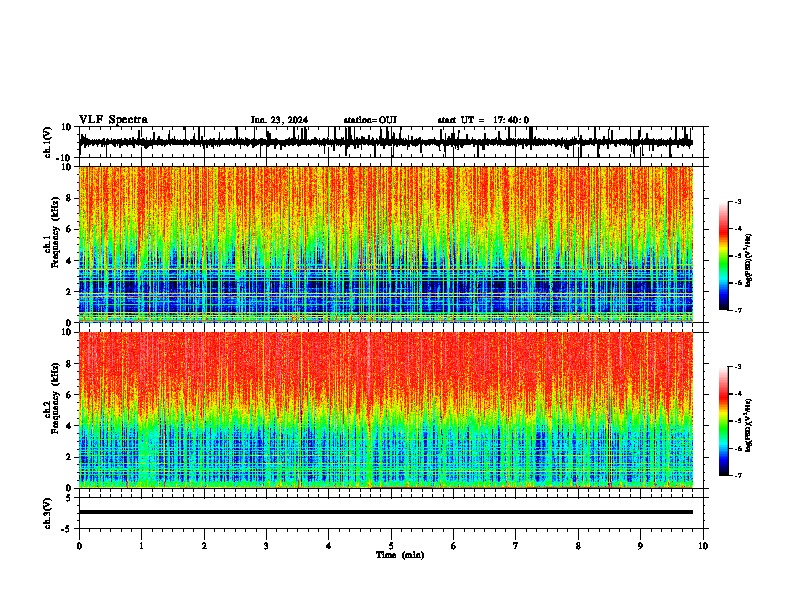Click the "ch.1(V)" waveform axis label
Screen dimensions: 792x612
click(48, 142)
